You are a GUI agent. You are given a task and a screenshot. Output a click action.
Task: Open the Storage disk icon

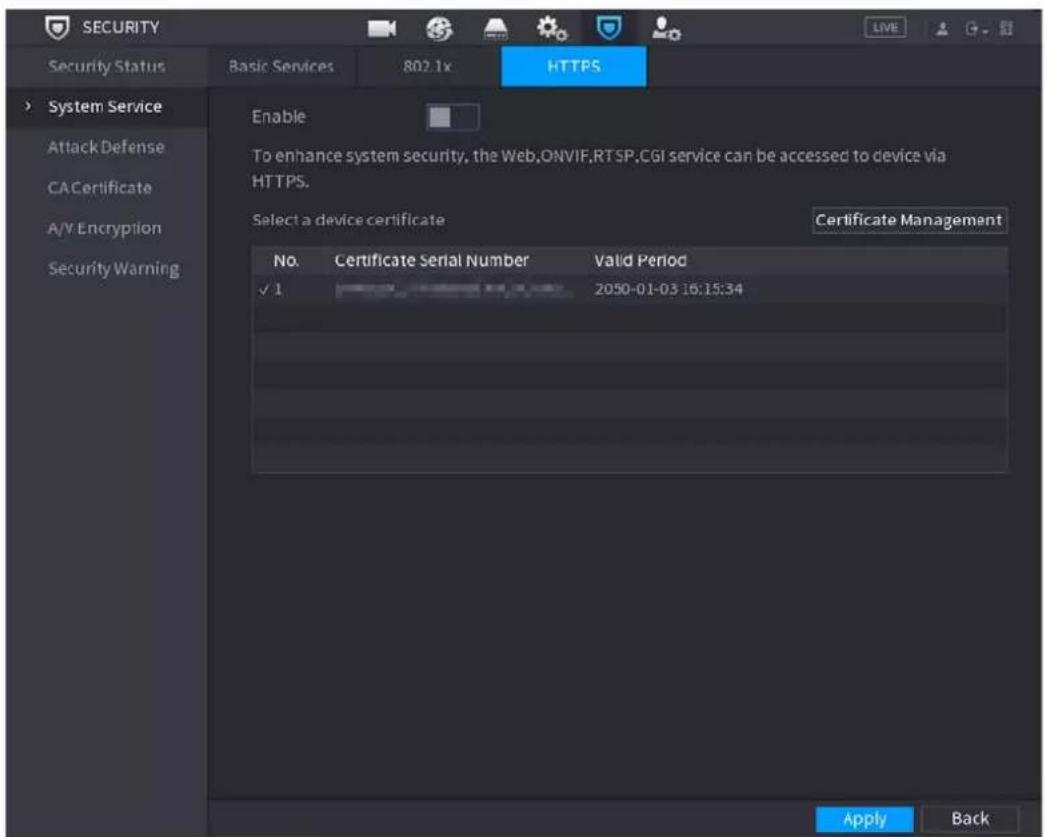[495, 29]
